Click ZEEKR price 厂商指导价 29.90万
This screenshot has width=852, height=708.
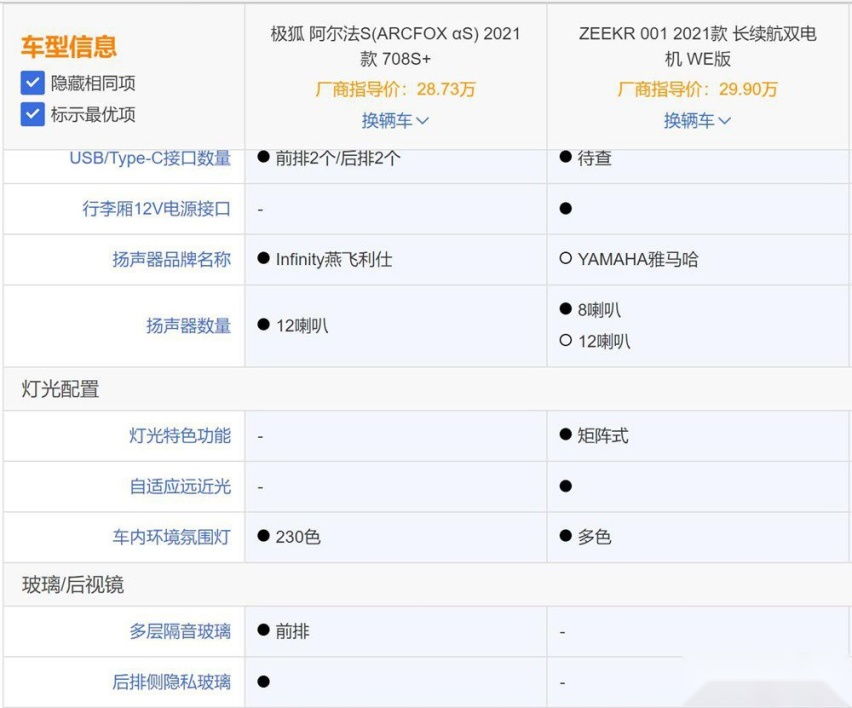point(697,89)
